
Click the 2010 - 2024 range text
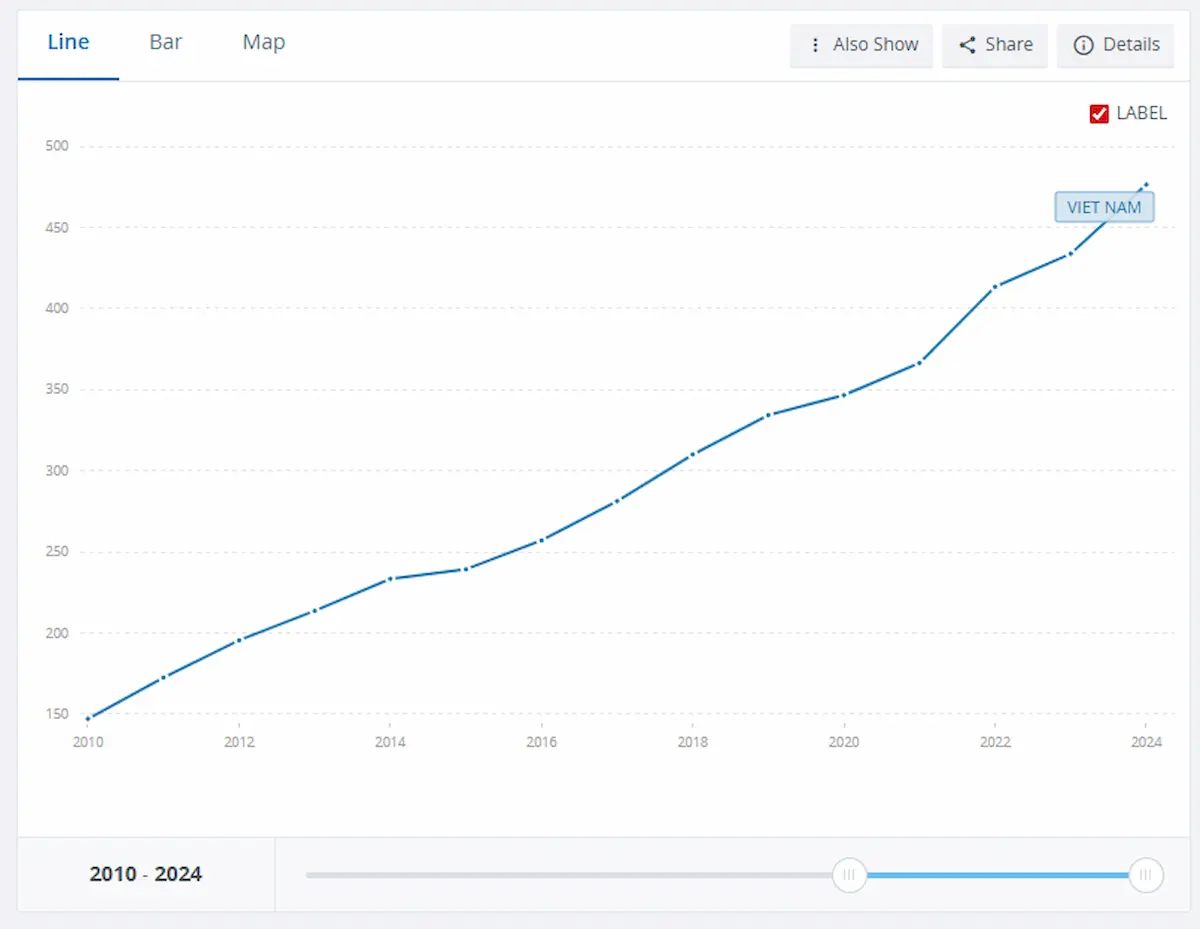(146, 874)
